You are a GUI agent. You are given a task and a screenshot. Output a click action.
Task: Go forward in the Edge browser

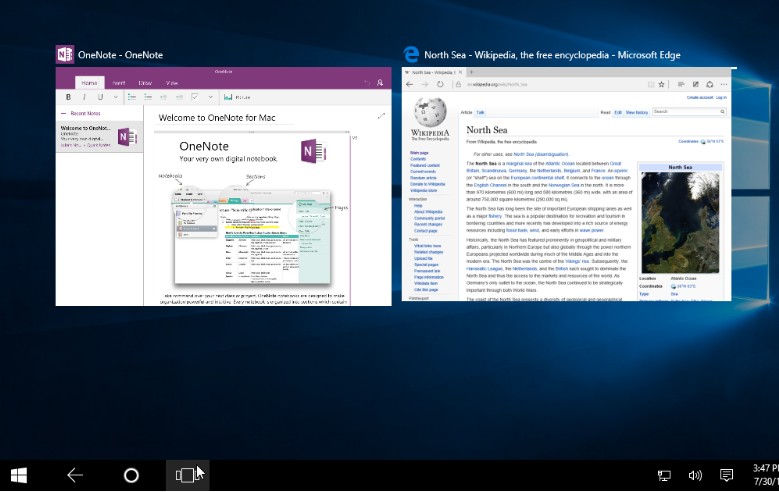coord(425,84)
